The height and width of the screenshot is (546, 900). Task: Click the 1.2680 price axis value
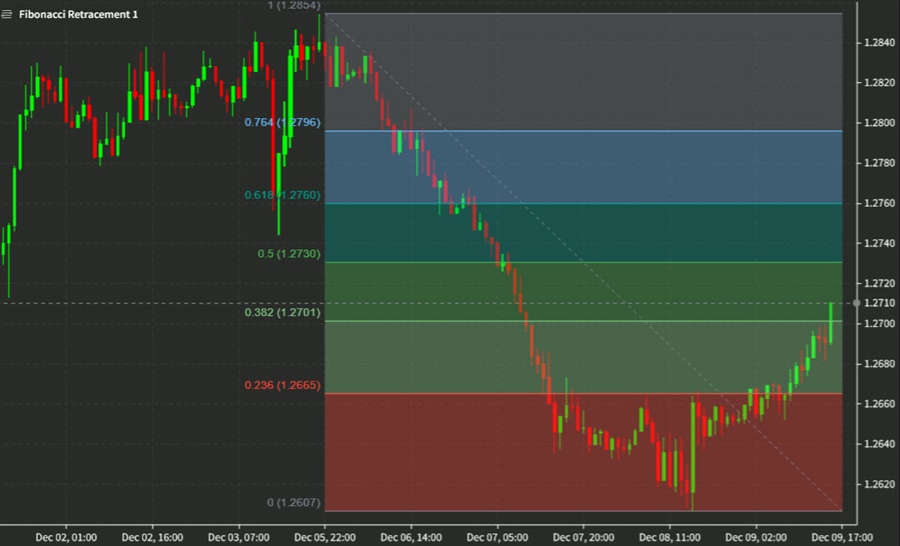(x=879, y=364)
